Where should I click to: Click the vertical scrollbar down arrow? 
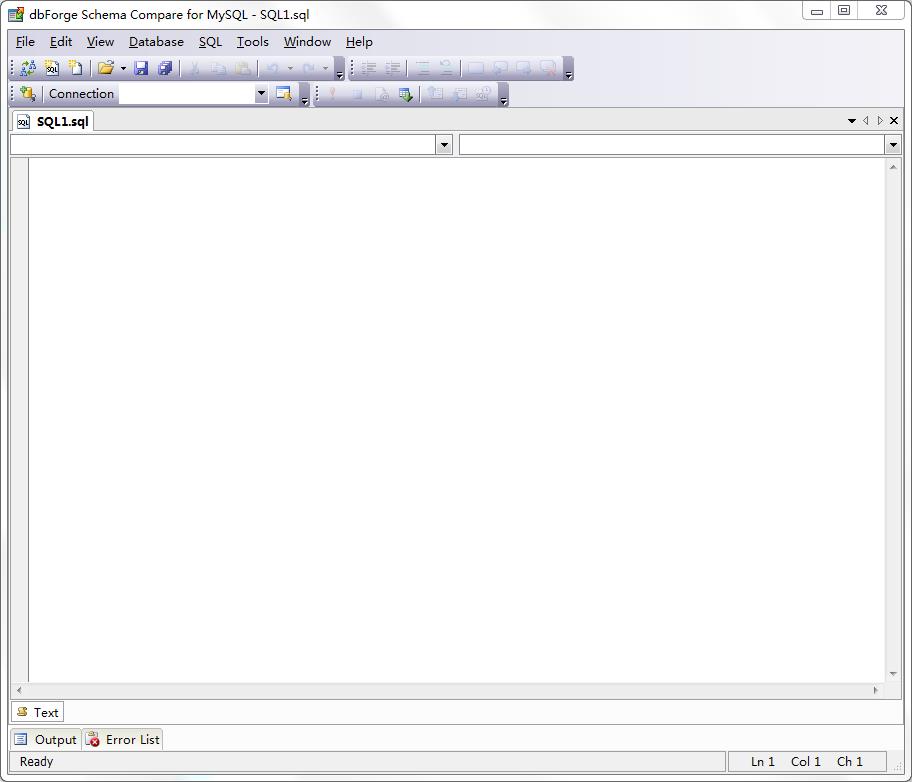(893, 674)
